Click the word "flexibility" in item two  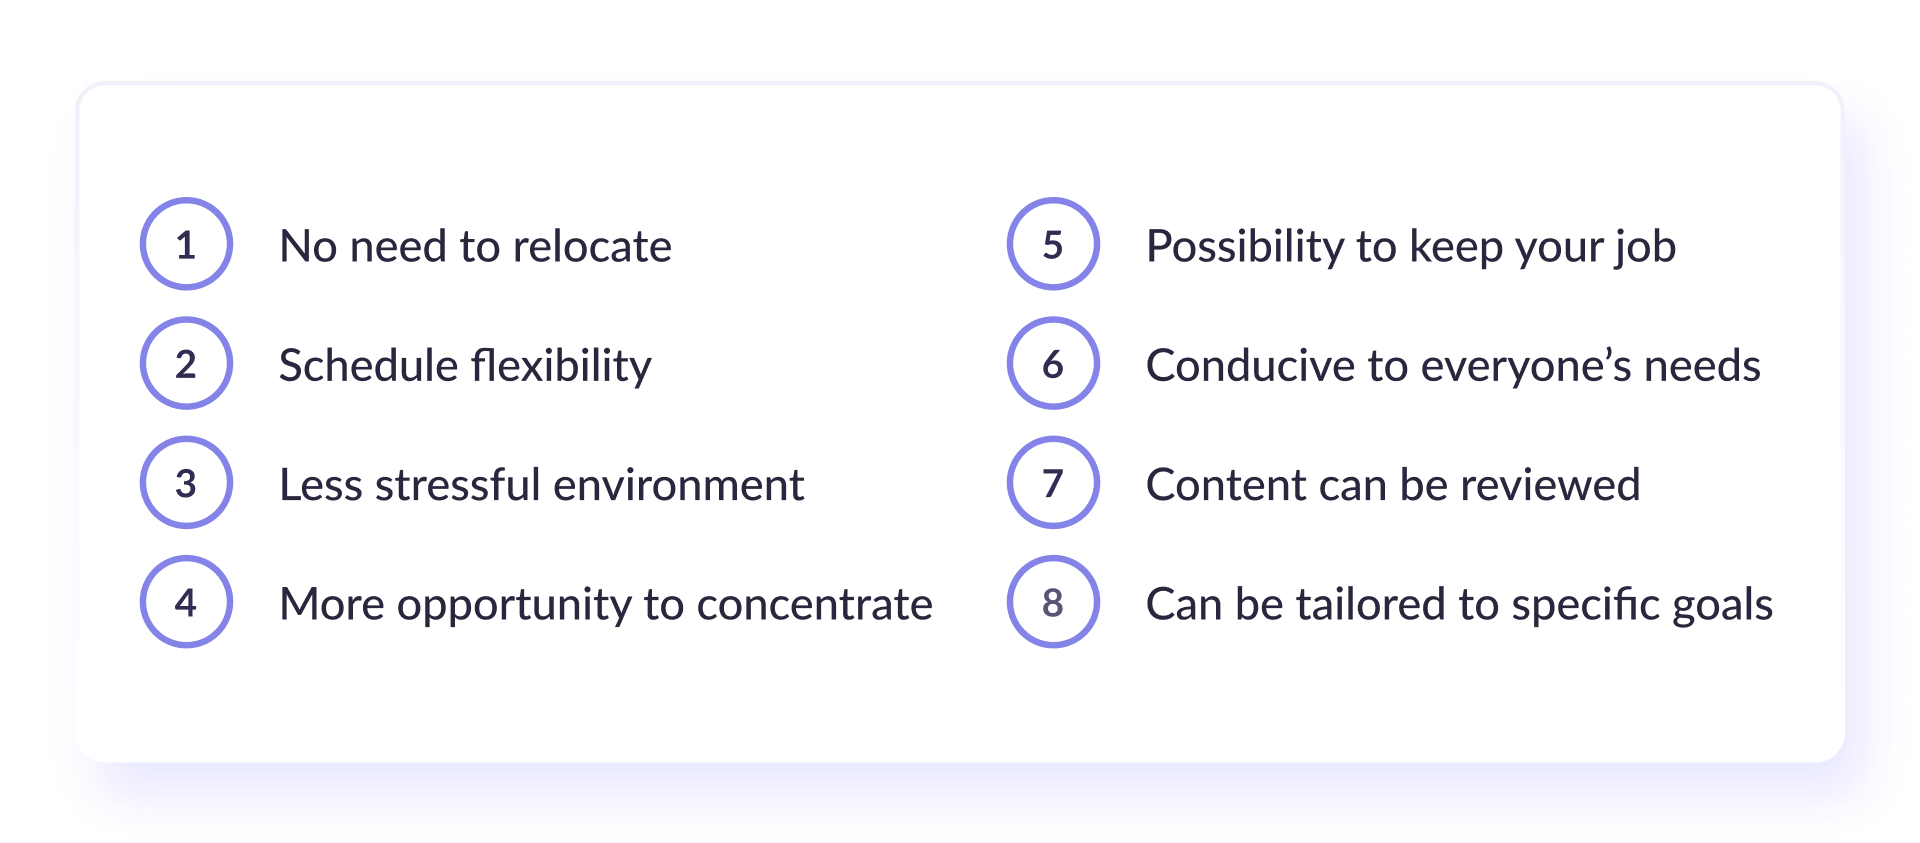point(562,366)
